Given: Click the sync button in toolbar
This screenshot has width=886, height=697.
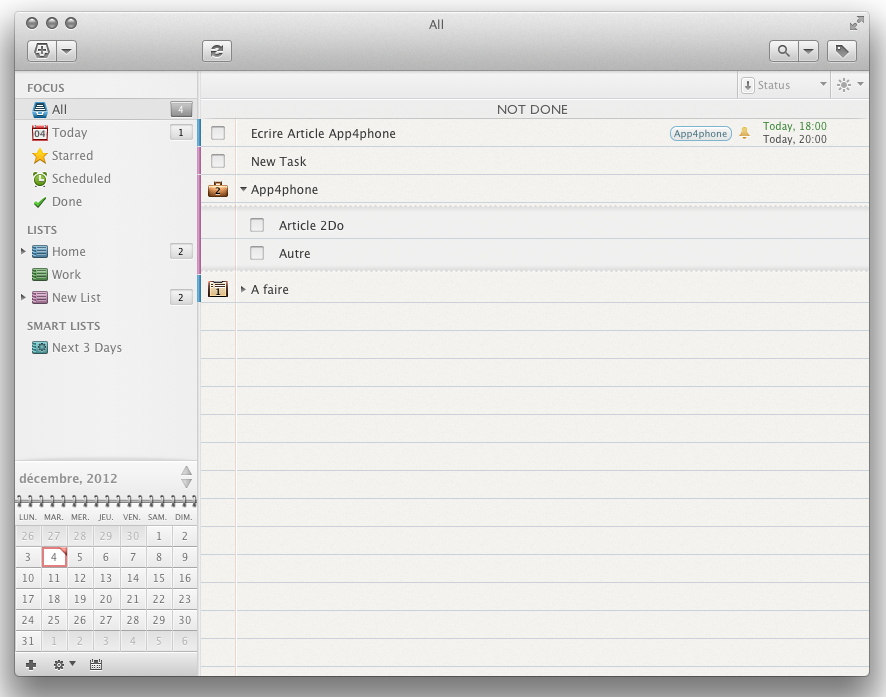Looking at the screenshot, I should pos(216,51).
